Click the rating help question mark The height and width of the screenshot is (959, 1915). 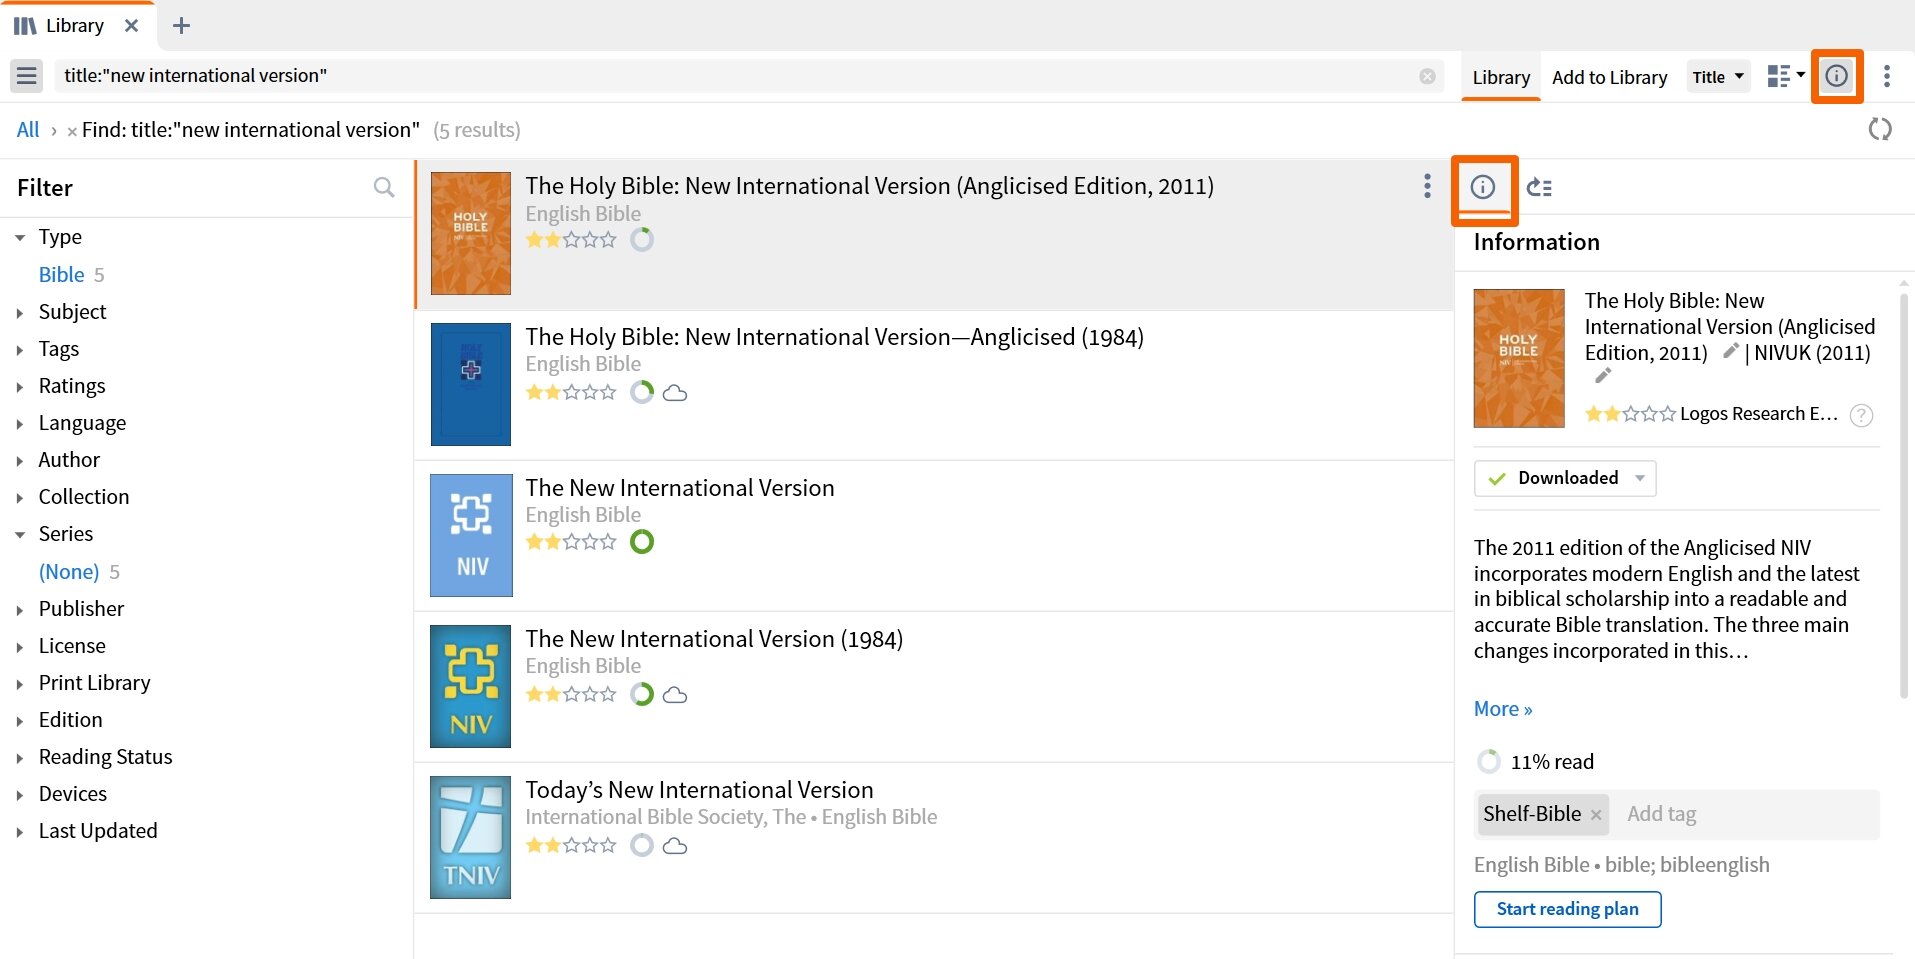coord(1861,415)
